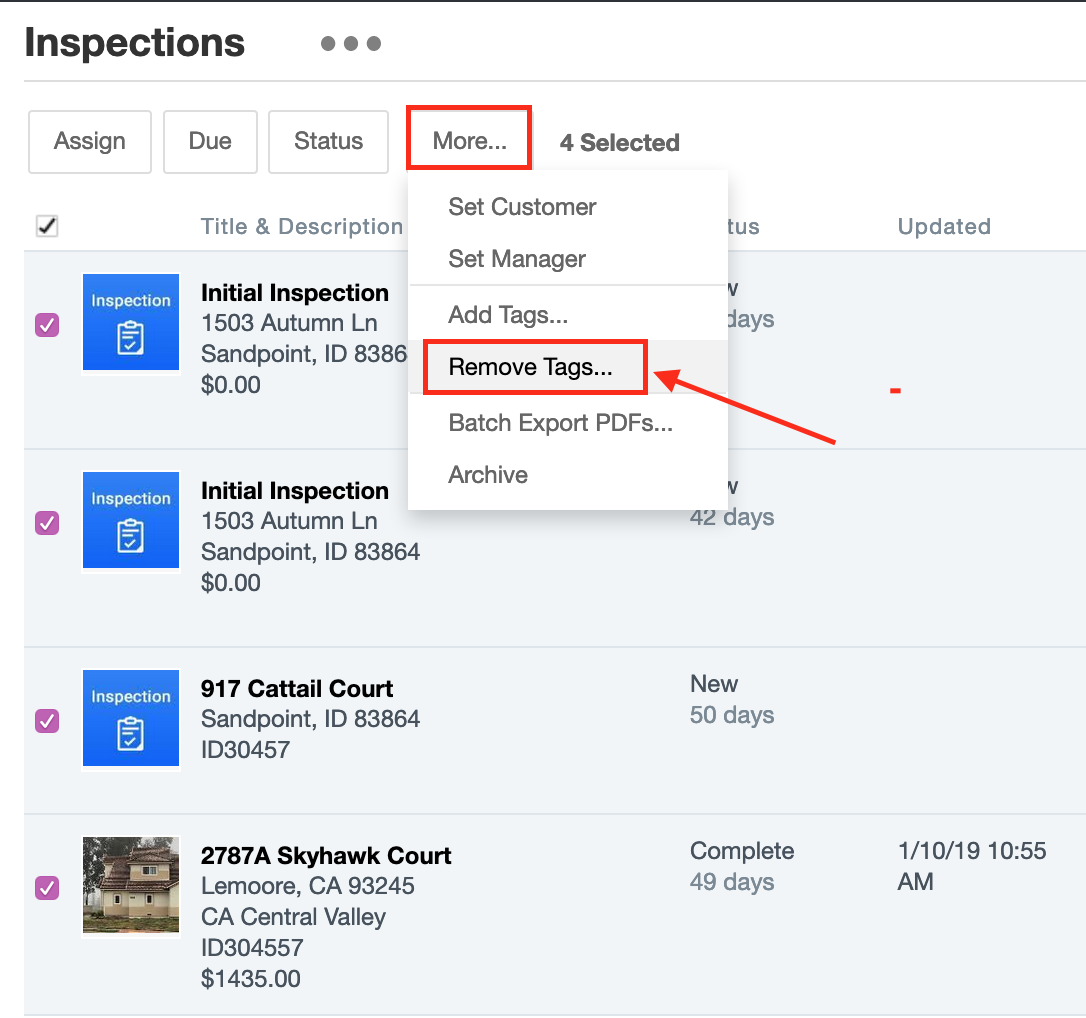Open the 917 Cattail Court title link
The height and width of the screenshot is (1018, 1086).
point(297,689)
